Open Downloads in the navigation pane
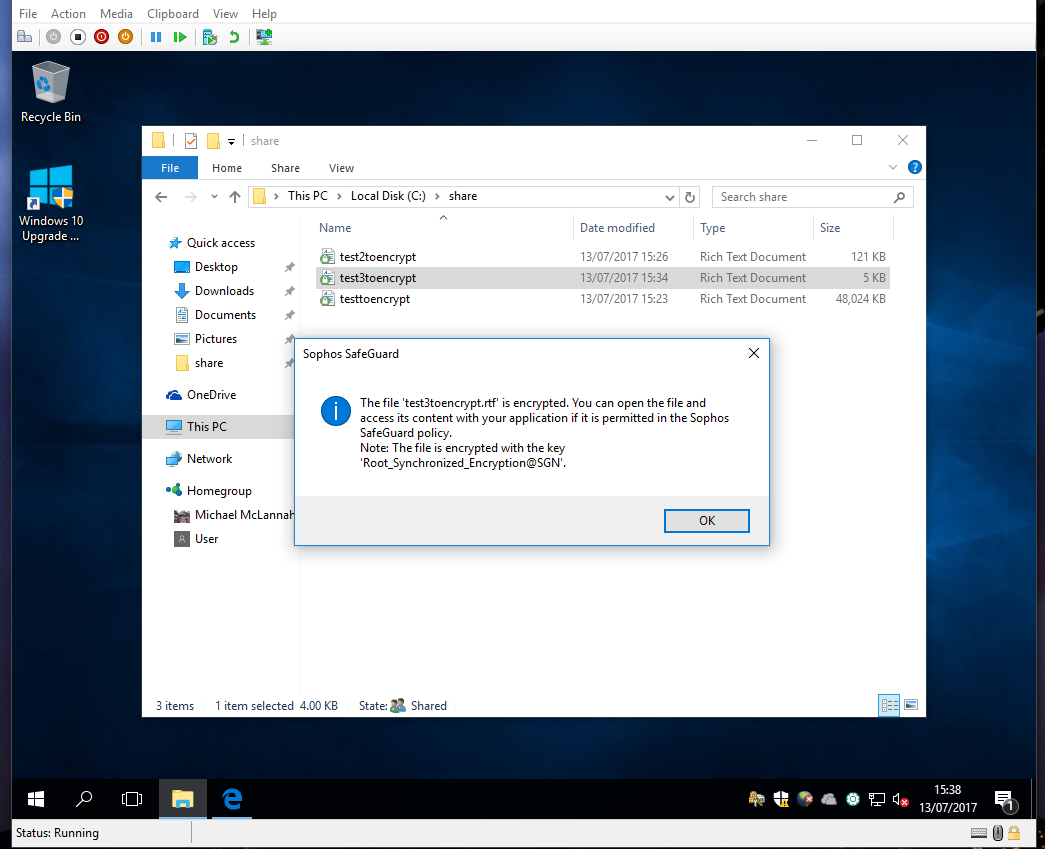Screen dimensions: 1045x849 [x=224, y=291]
